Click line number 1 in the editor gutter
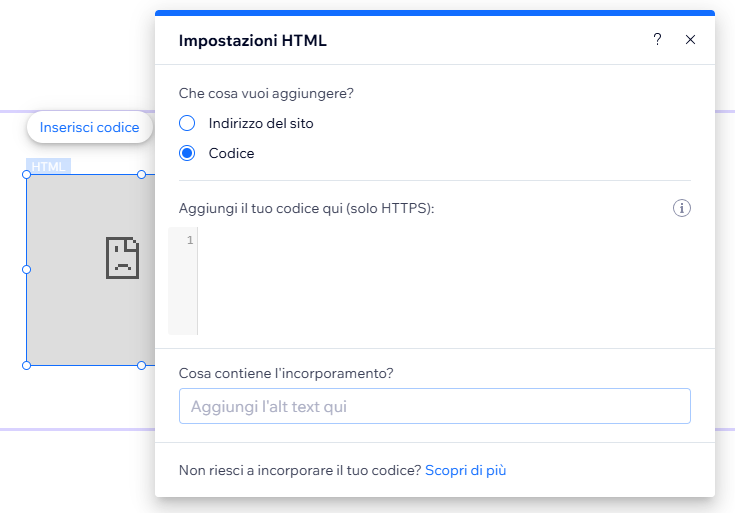 (x=189, y=240)
